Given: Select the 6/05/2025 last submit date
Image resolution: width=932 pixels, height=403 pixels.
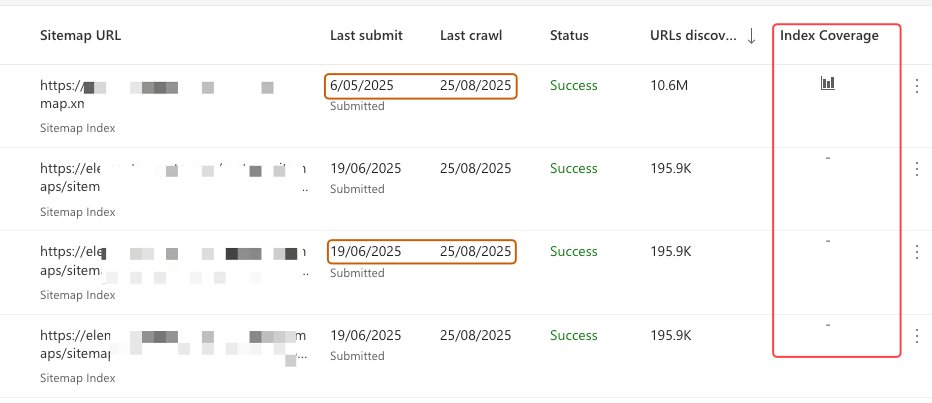Looking at the screenshot, I should (362, 86).
